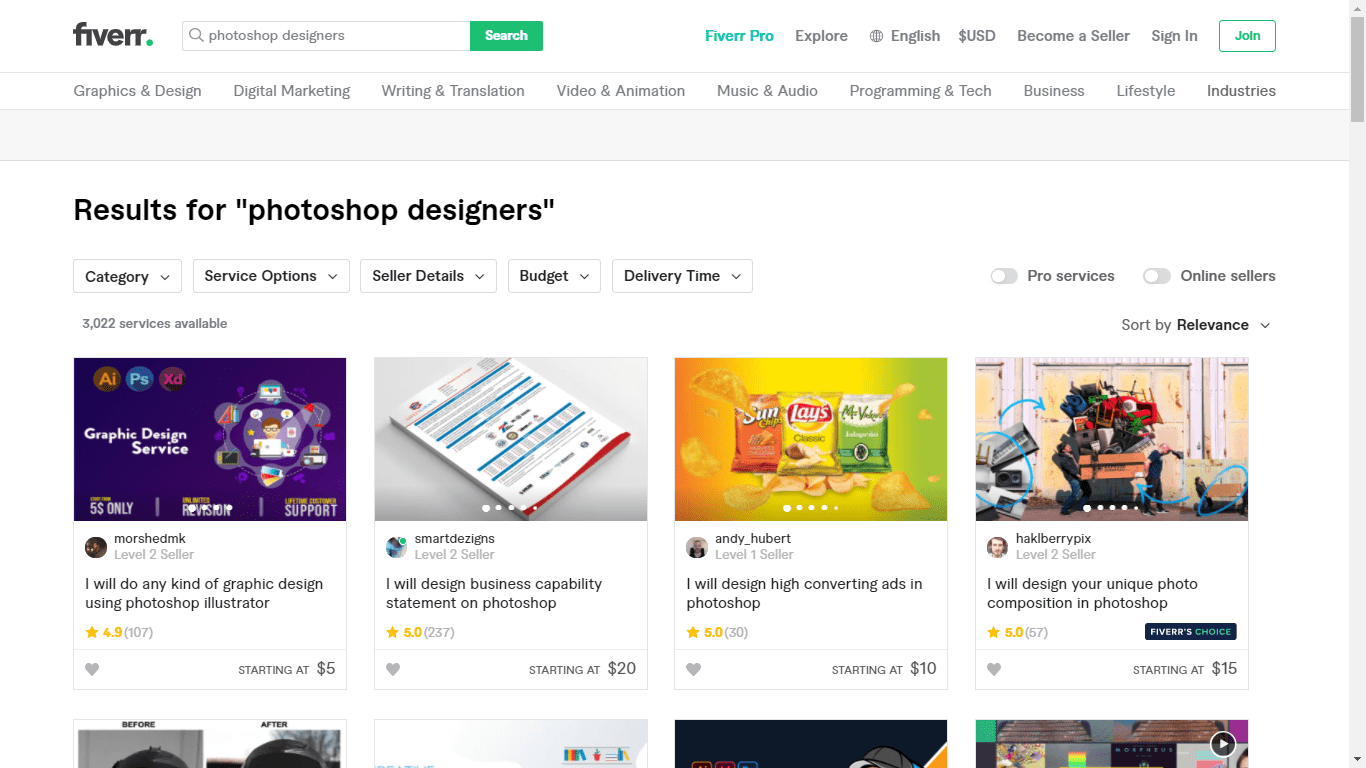Click the Sign In link
The image size is (1366, 768).
(x=1174, y=36)
